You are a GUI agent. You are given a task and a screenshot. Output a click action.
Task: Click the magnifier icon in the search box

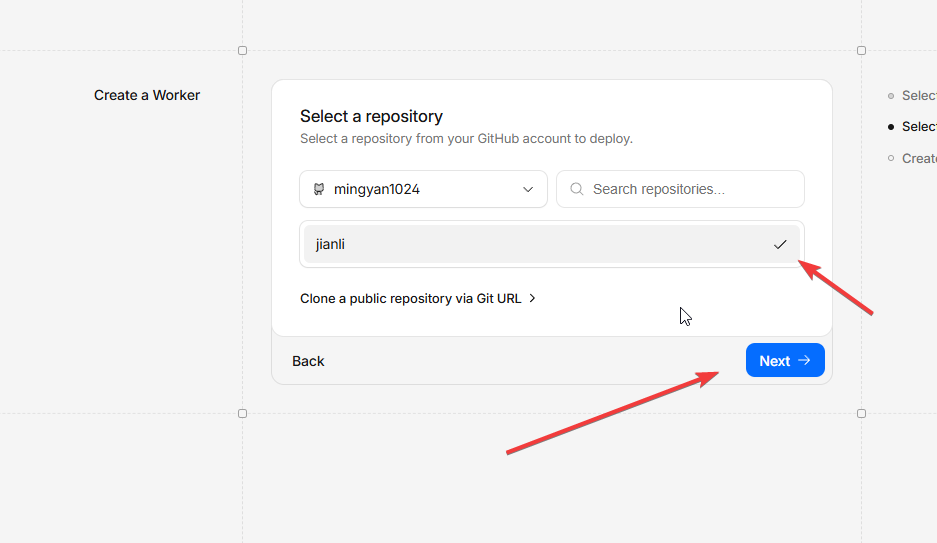point(576,189)
